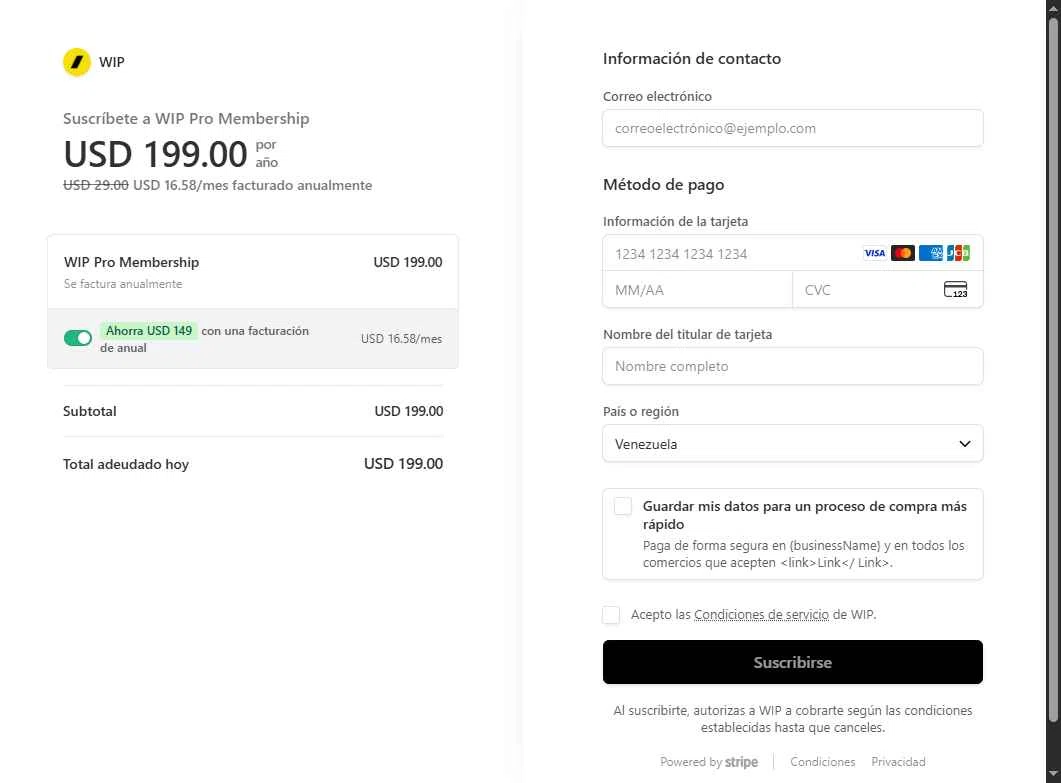1061x783 pixels.
Task: Open the Condiciones de servicio link
Action: (x=761, y=614)
